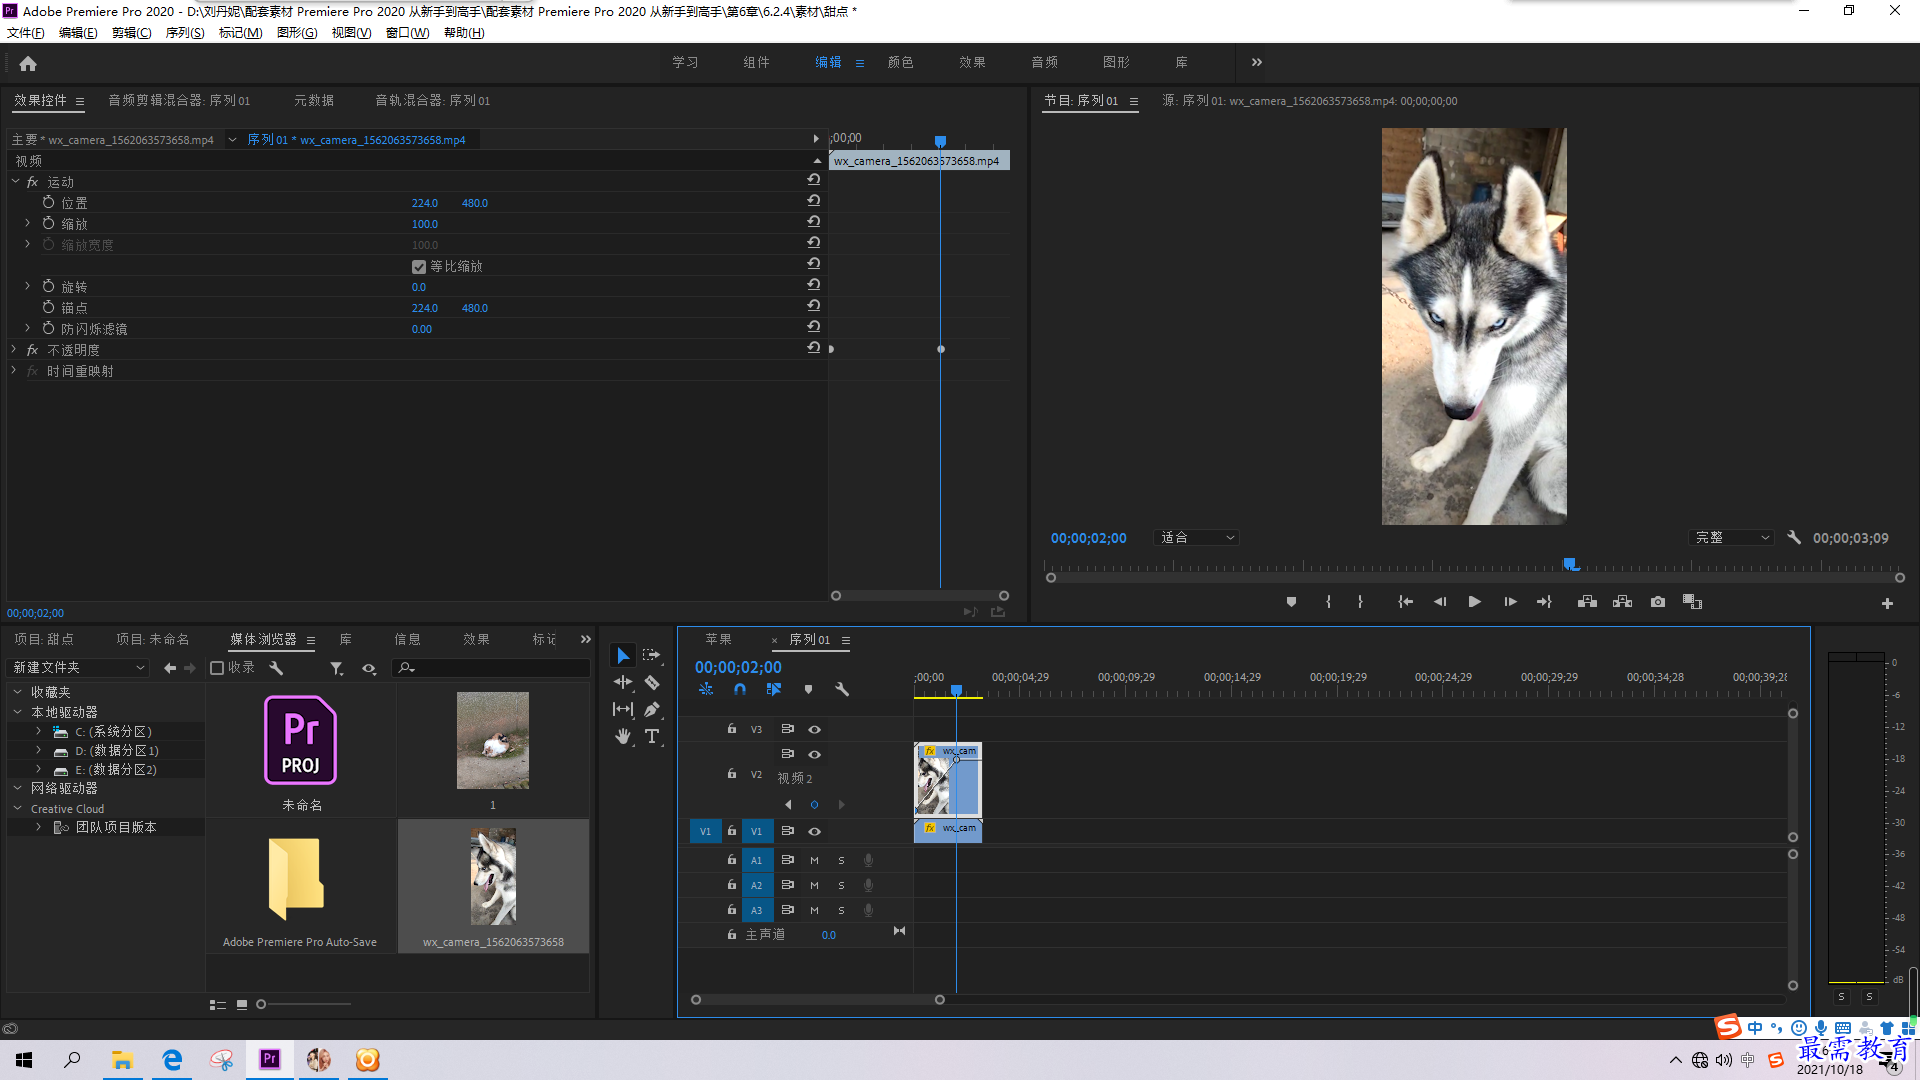Toggle animation stopwatch for Rotation
This screenshot has height=1080, width=1920.
tap(48, 286)
